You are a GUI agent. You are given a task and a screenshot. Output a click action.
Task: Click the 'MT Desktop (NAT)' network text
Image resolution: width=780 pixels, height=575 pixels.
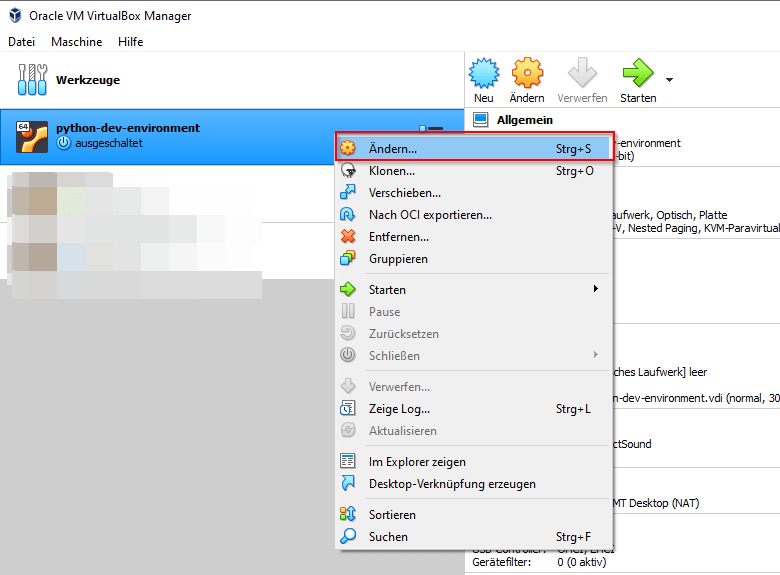656,503
